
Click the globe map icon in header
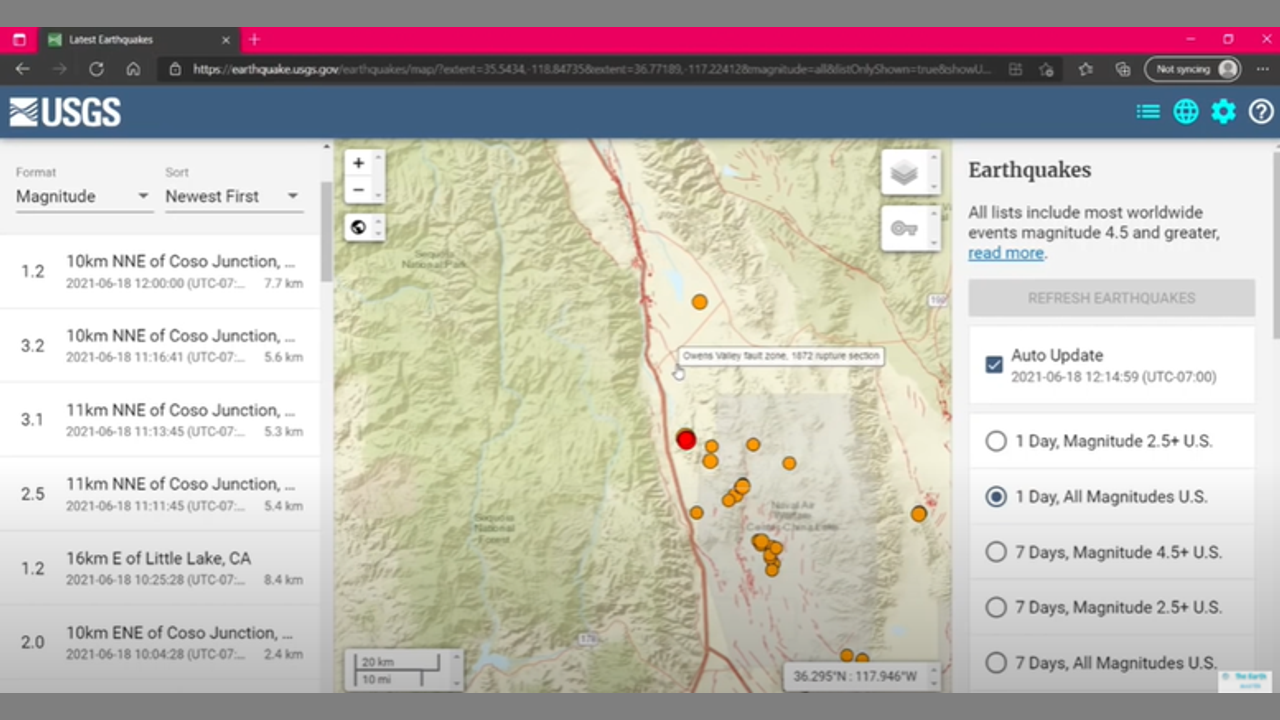click(1186, 112)
